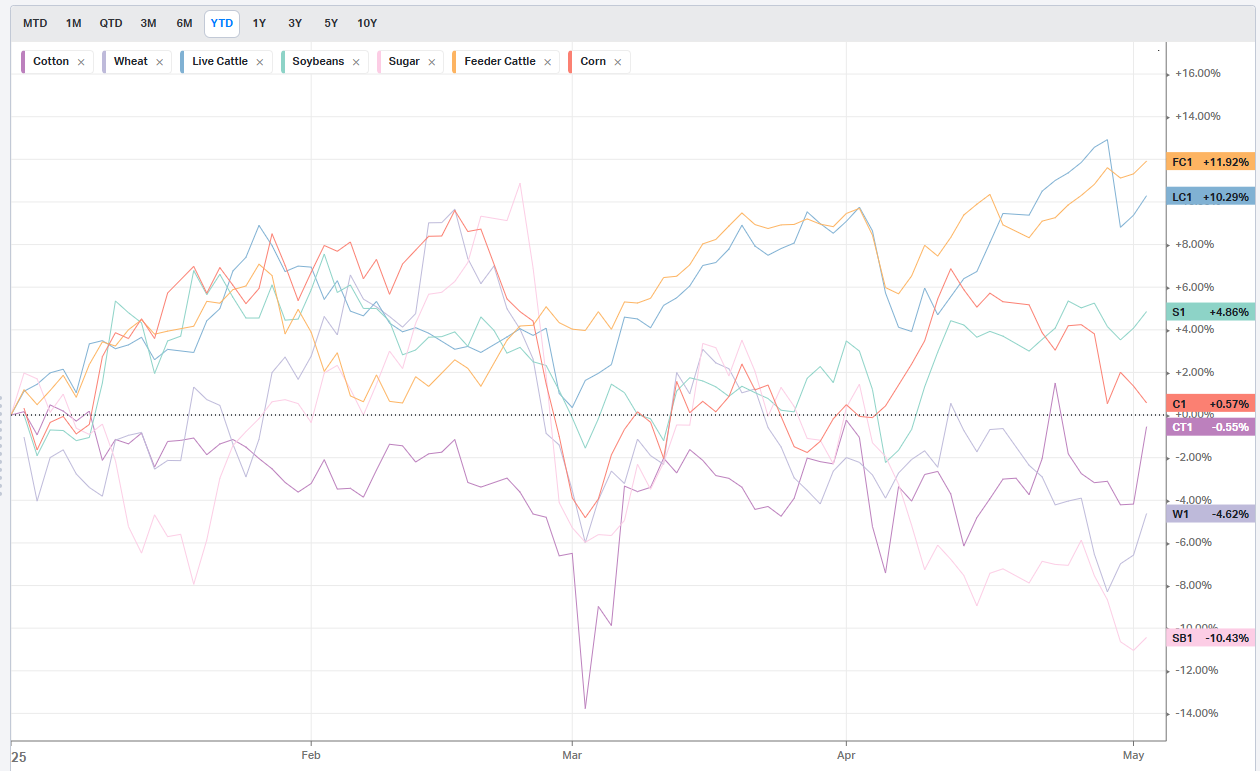Click the LC1 +10.29% value tag
Viewport: 1260px width, 771px height.
[x=1210, y=197]
